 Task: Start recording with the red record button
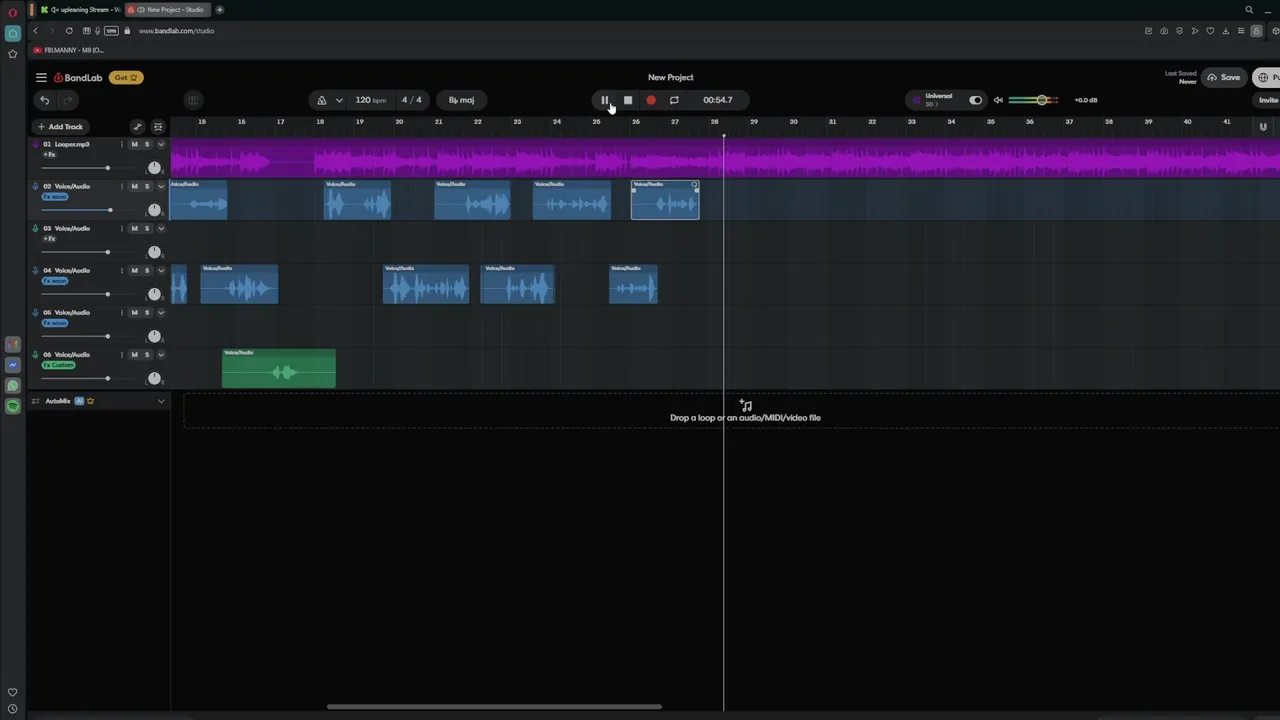coord(651,100)
